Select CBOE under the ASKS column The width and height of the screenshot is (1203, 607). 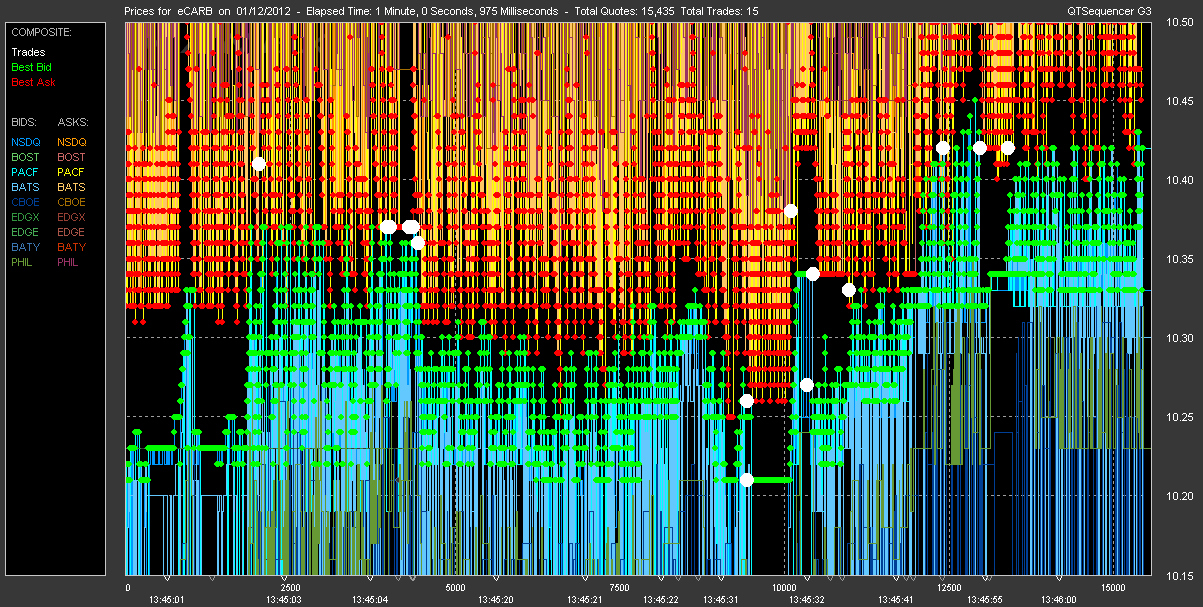pyautogui.click(x=71, y=202)
